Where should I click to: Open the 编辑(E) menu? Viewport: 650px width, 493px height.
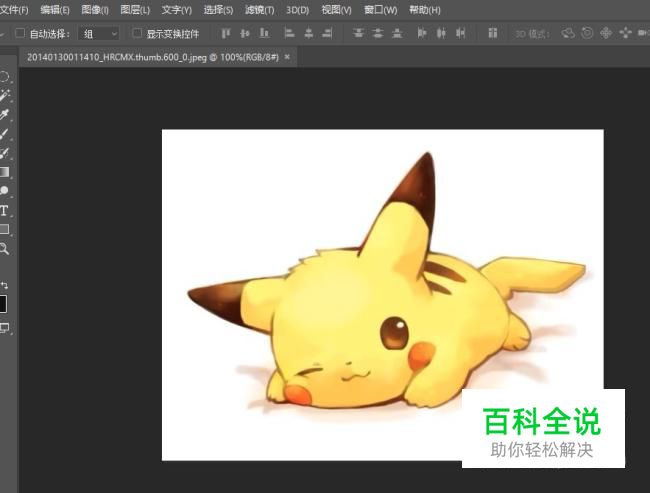(55, 10)
